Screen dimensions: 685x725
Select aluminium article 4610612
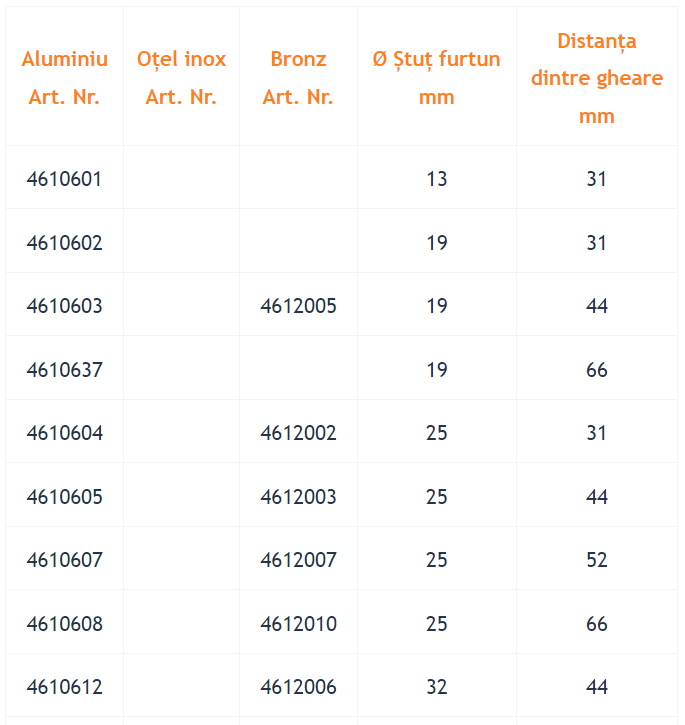tap(64, 687)
